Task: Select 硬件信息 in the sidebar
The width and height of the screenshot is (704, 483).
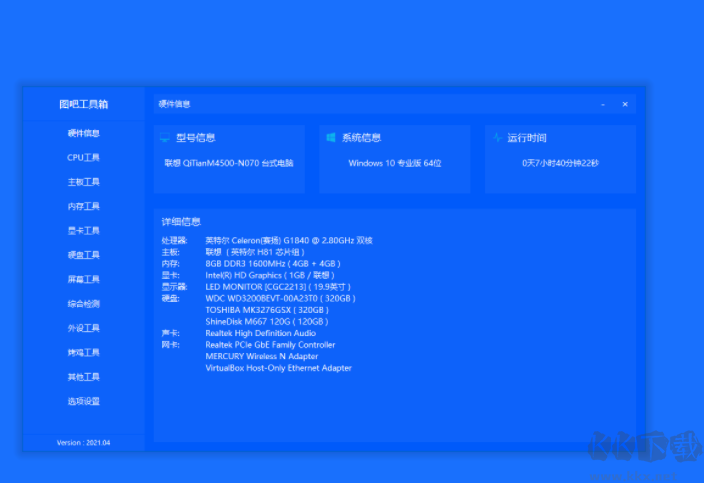Action: pos(83,133)
